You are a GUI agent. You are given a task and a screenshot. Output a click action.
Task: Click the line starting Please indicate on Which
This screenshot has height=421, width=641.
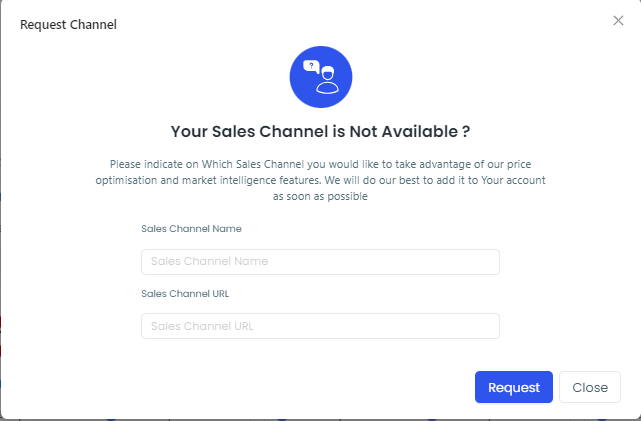click(320, 164)
